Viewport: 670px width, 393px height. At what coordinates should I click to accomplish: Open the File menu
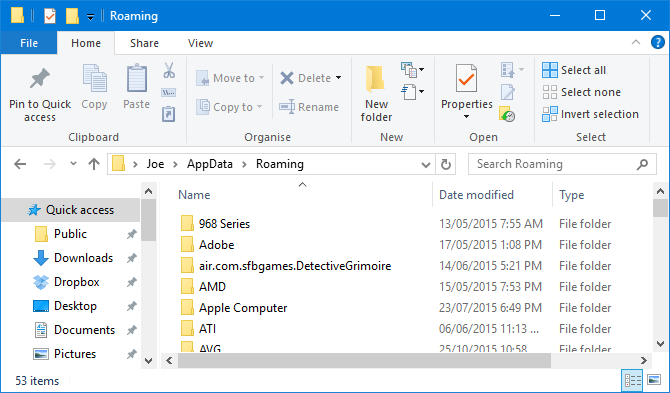click(29, 43)
